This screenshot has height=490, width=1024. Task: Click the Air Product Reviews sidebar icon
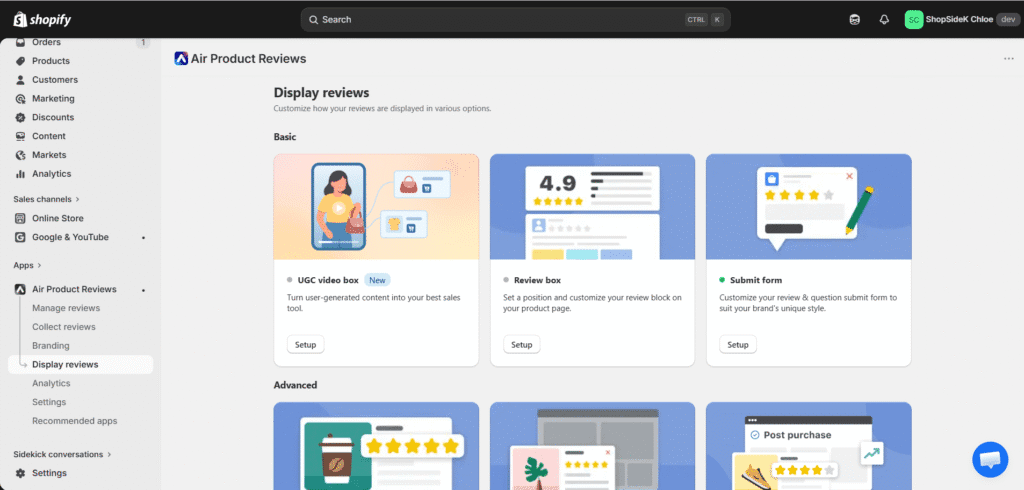(20, 289)
